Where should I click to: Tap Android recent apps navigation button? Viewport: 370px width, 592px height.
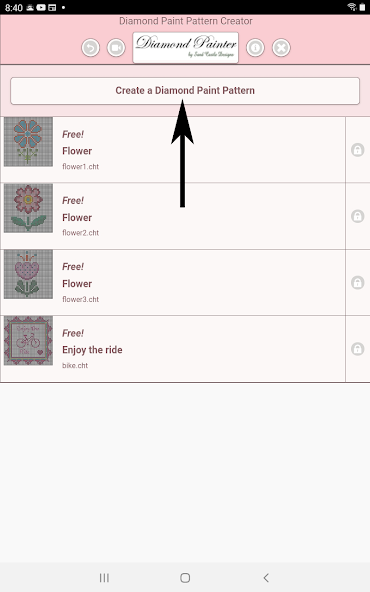104,578
